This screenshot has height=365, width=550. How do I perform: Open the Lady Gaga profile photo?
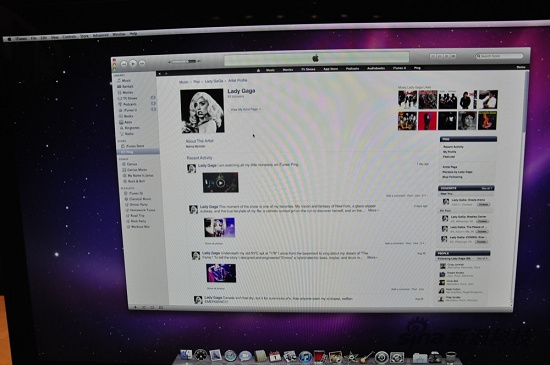tap(202, 111)
